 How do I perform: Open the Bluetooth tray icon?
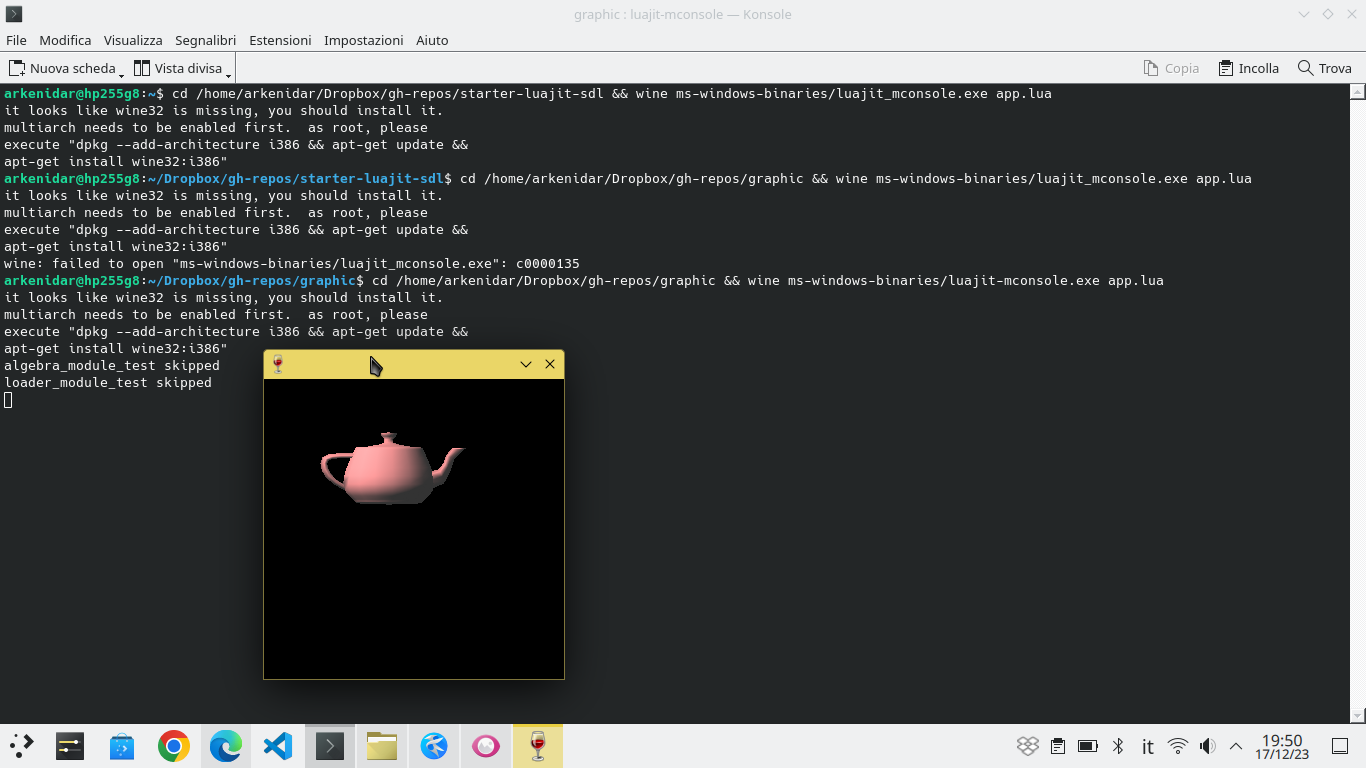pos(1118,746)
